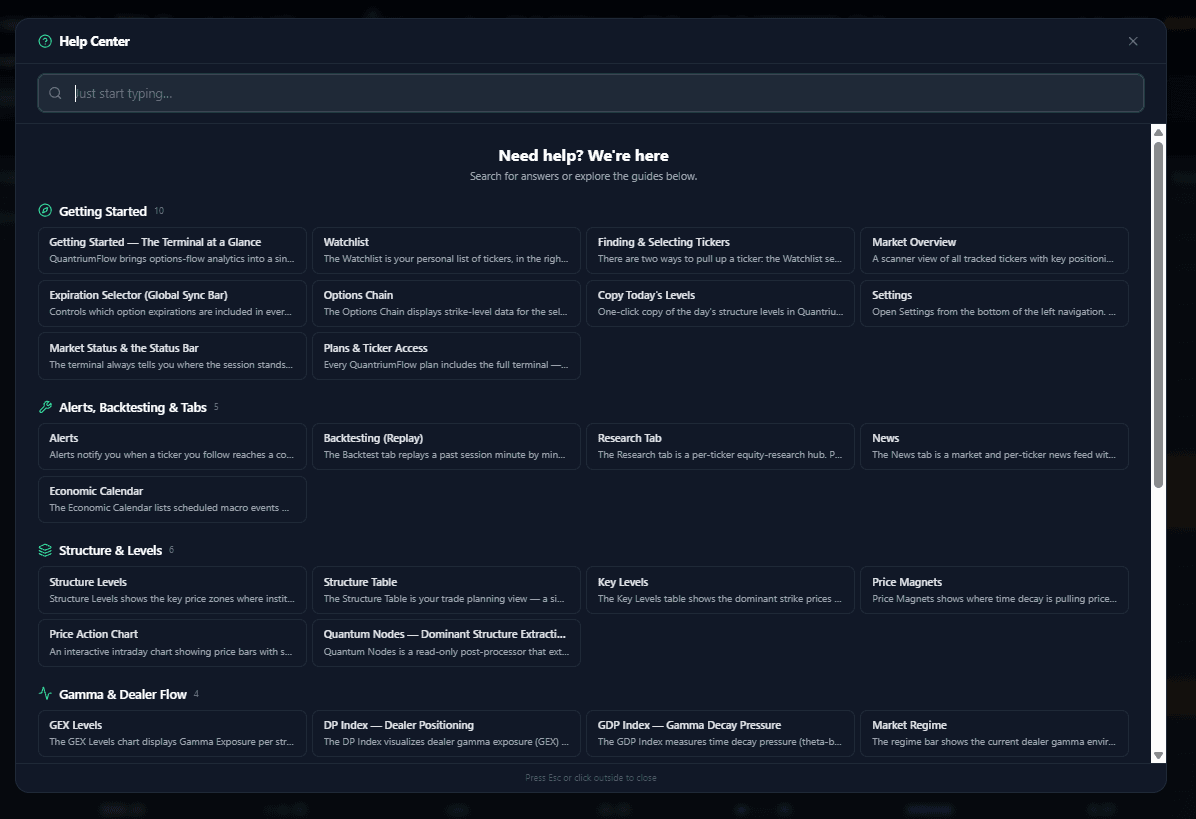Viewport: 1196px width, 819px height.
Task: Click the Structure & Levels layers icon
Action: pos(45,551)
